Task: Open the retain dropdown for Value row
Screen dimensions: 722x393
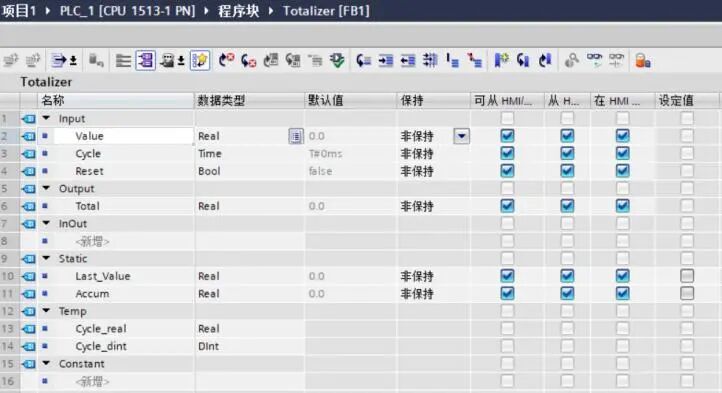Action: pos(461,136)
